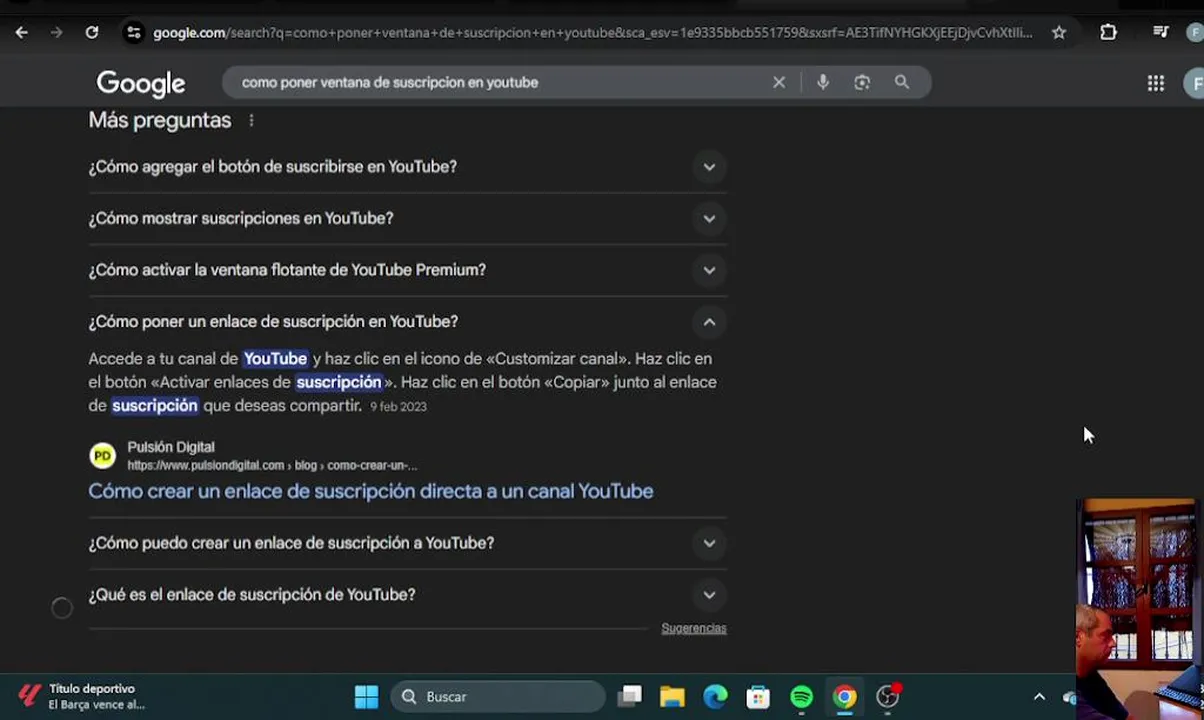Open Microsoft Store from the taskbar

(758, 697)
